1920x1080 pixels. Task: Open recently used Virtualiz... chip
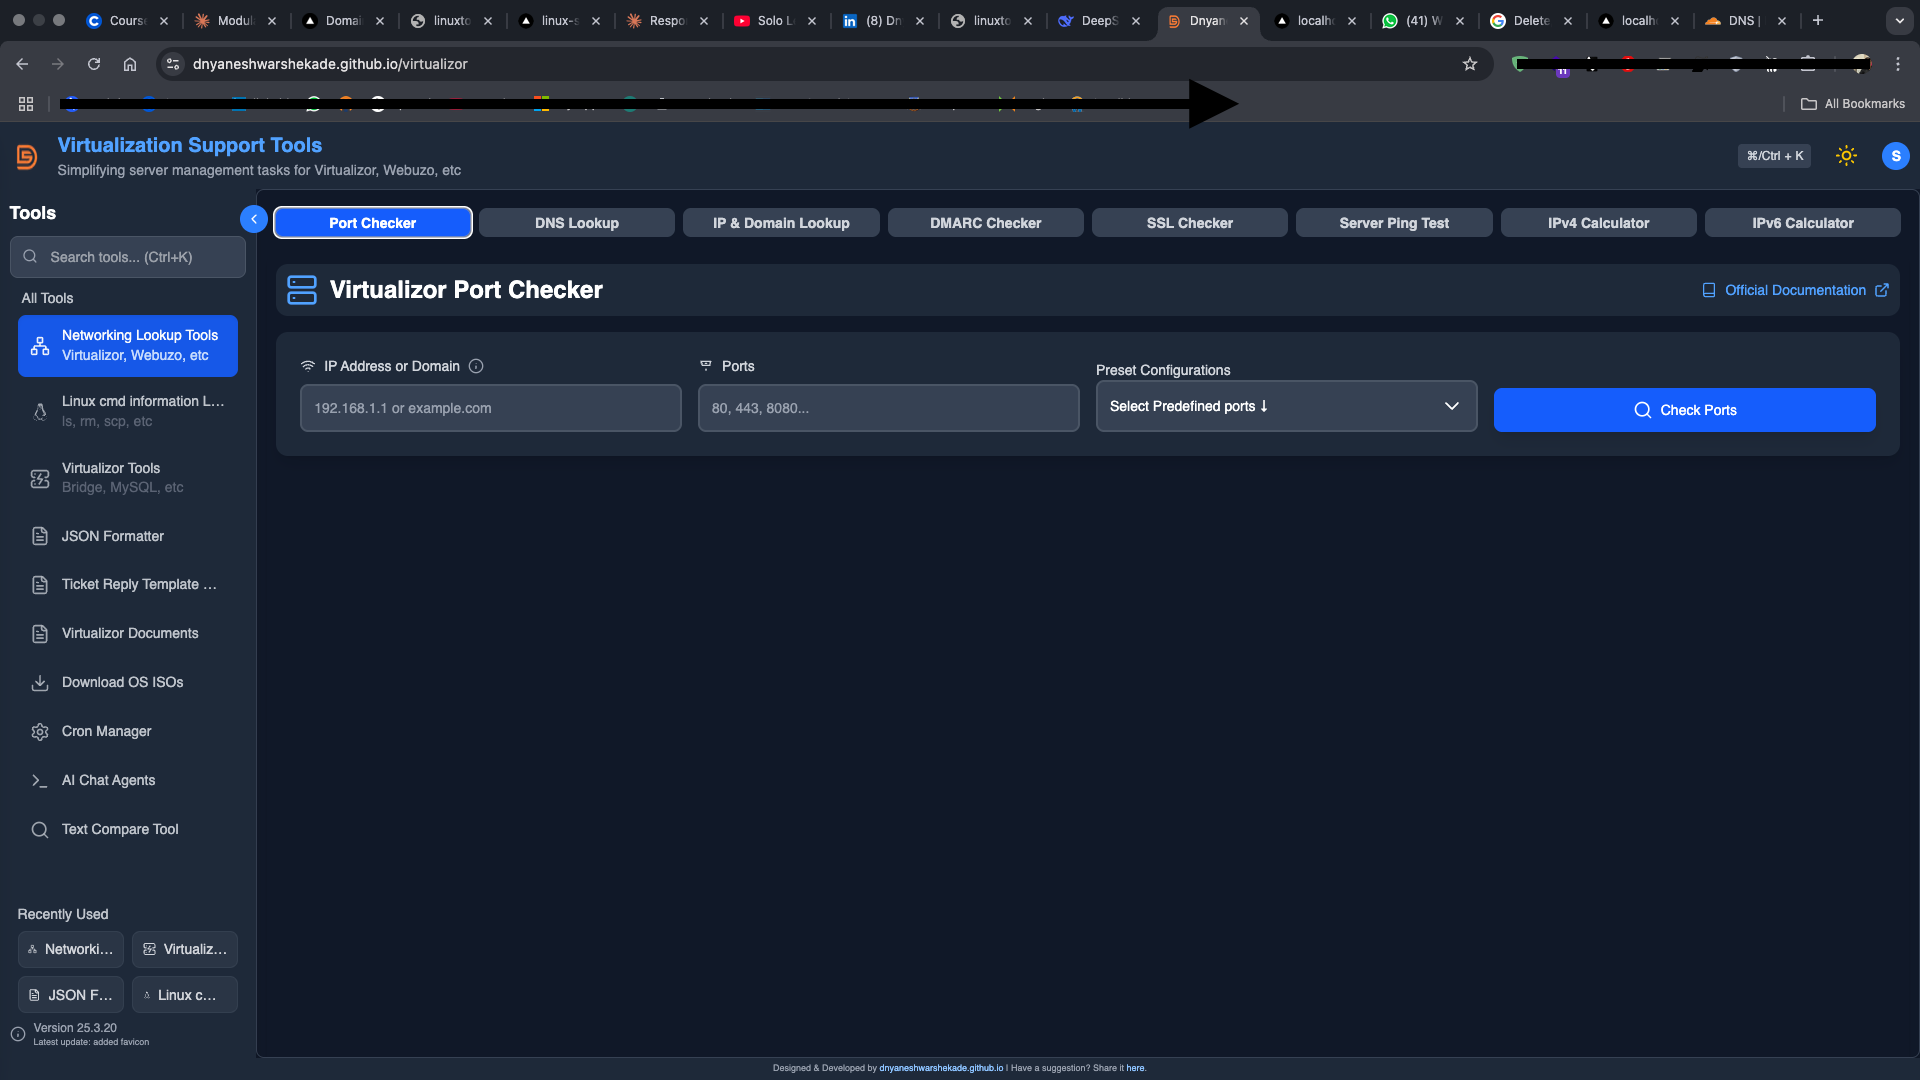[185, 949]
